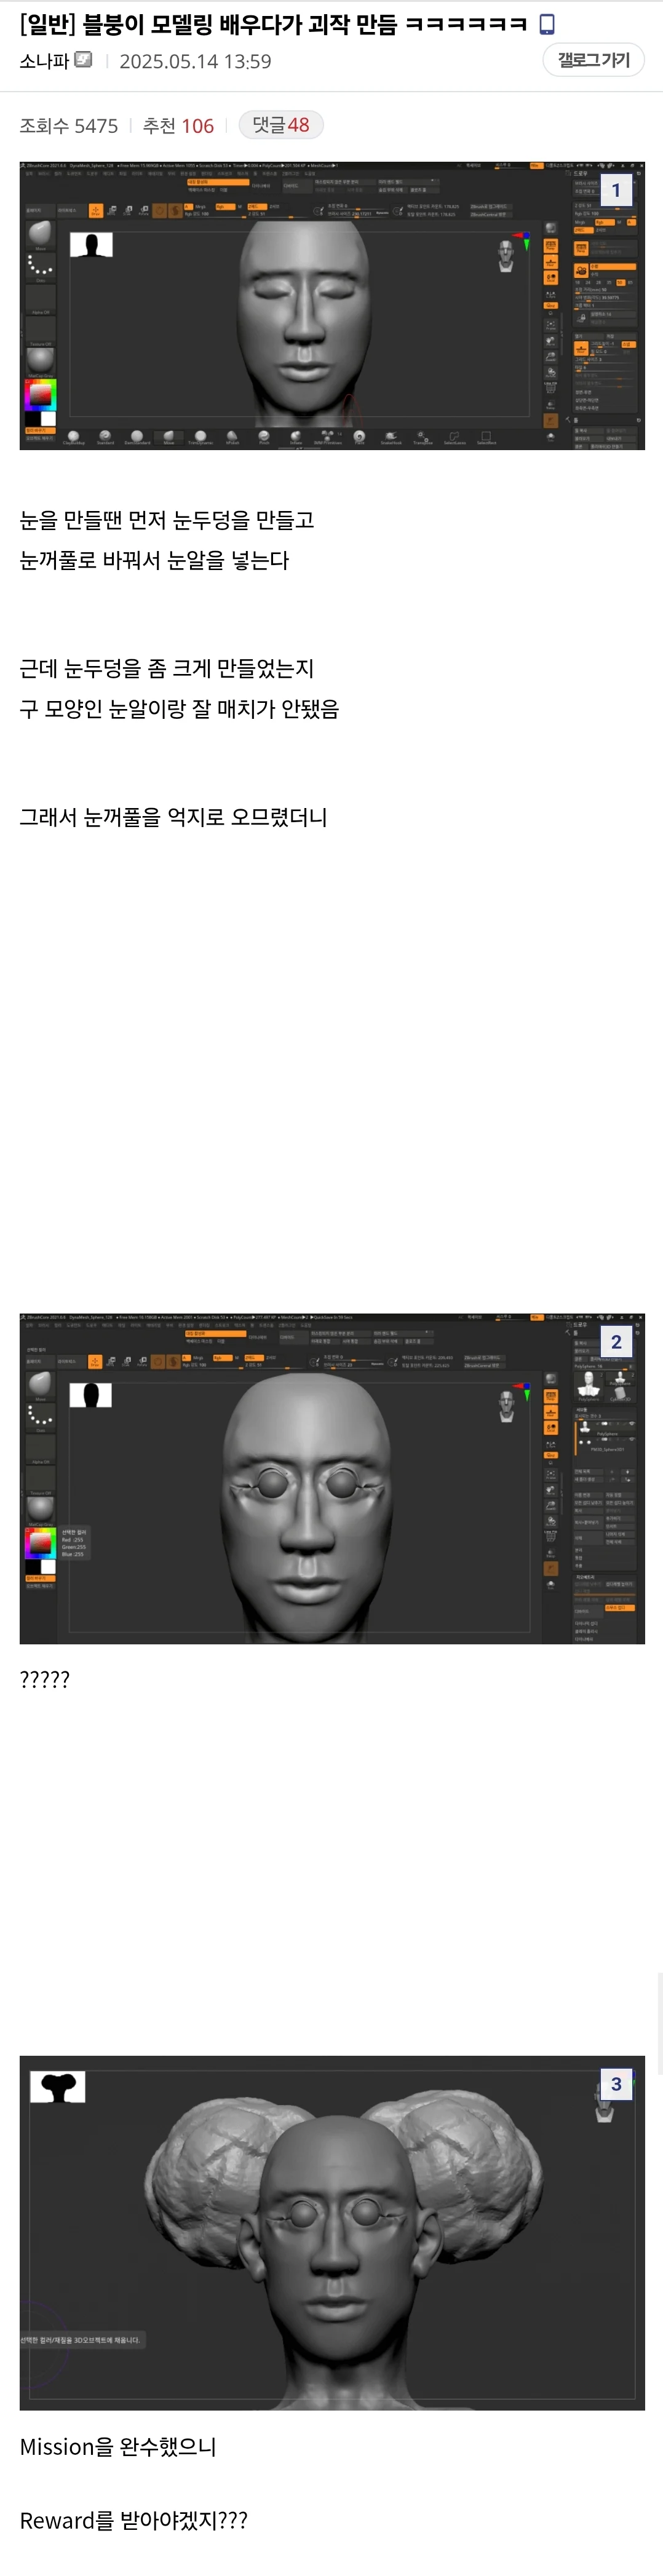The height and width of the screenshot is (2576, 663).
Task: Pick color square in first ZBrush screenshot
Action: pyautogui.click(x=40, y=395)
